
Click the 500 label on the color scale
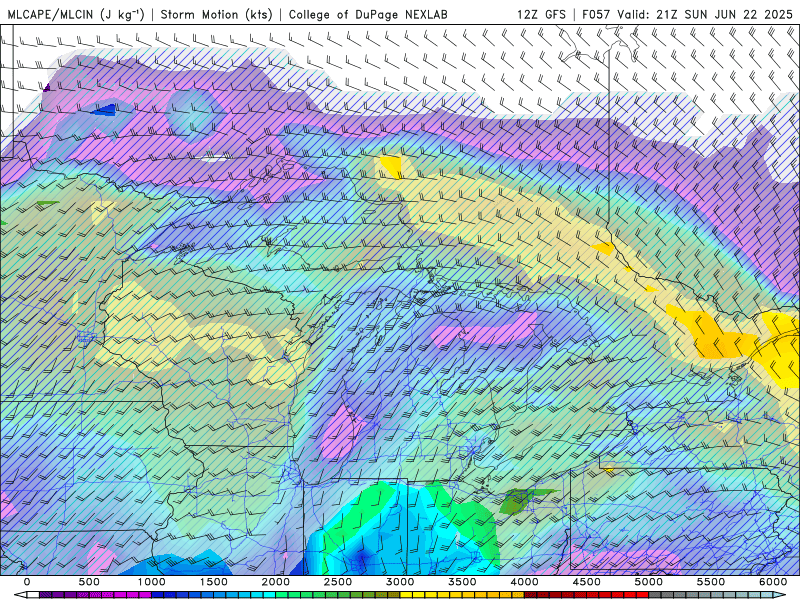(x=89, y=582)
